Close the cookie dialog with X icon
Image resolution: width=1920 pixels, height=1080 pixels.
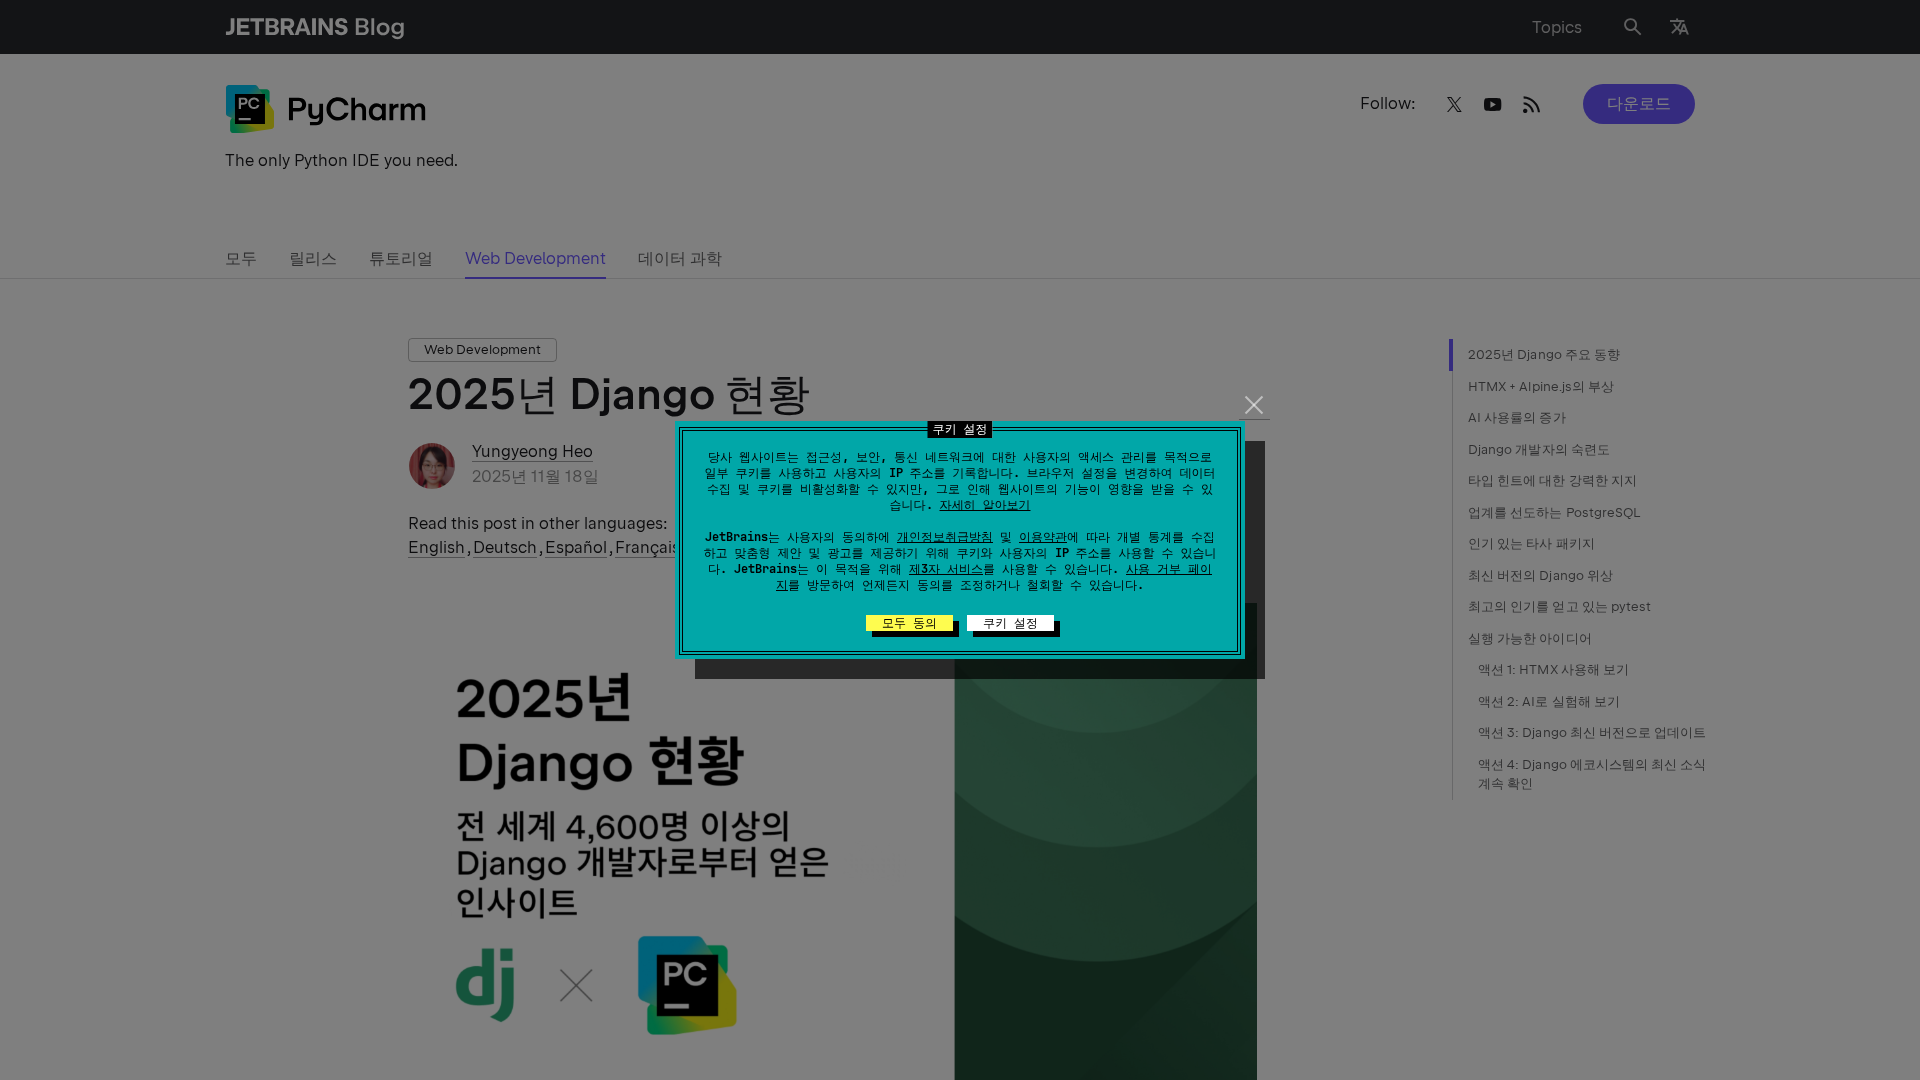point(1253,405)
